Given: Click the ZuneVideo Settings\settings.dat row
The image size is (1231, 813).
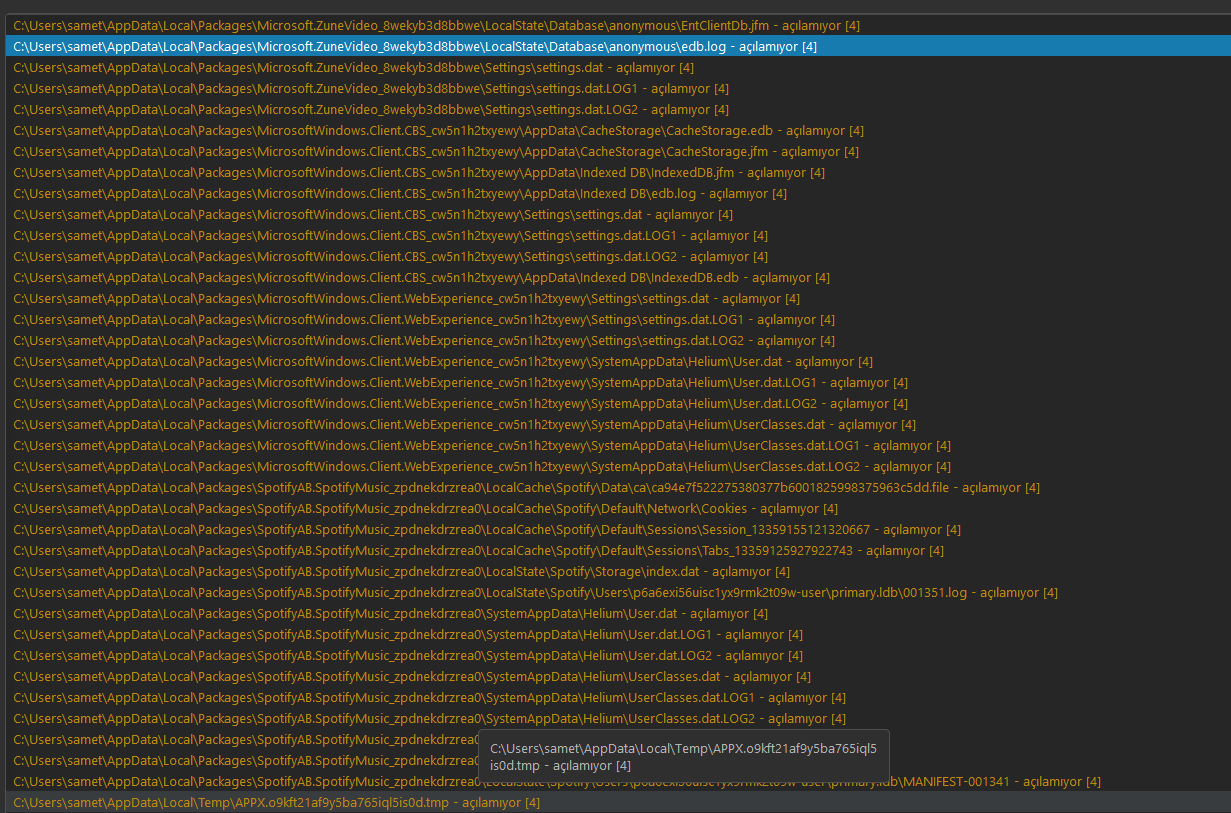Looking at the screenshot, I should click(x=617, y=67).
